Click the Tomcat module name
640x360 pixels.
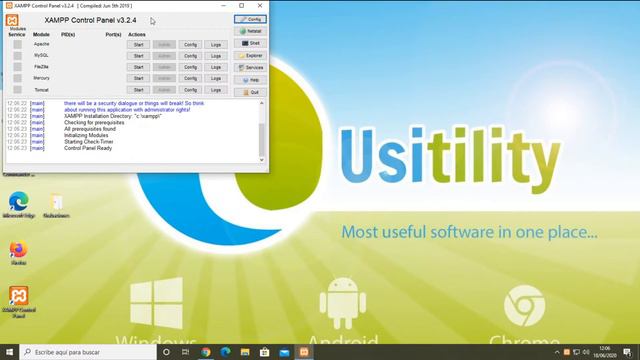click(41, 90)
